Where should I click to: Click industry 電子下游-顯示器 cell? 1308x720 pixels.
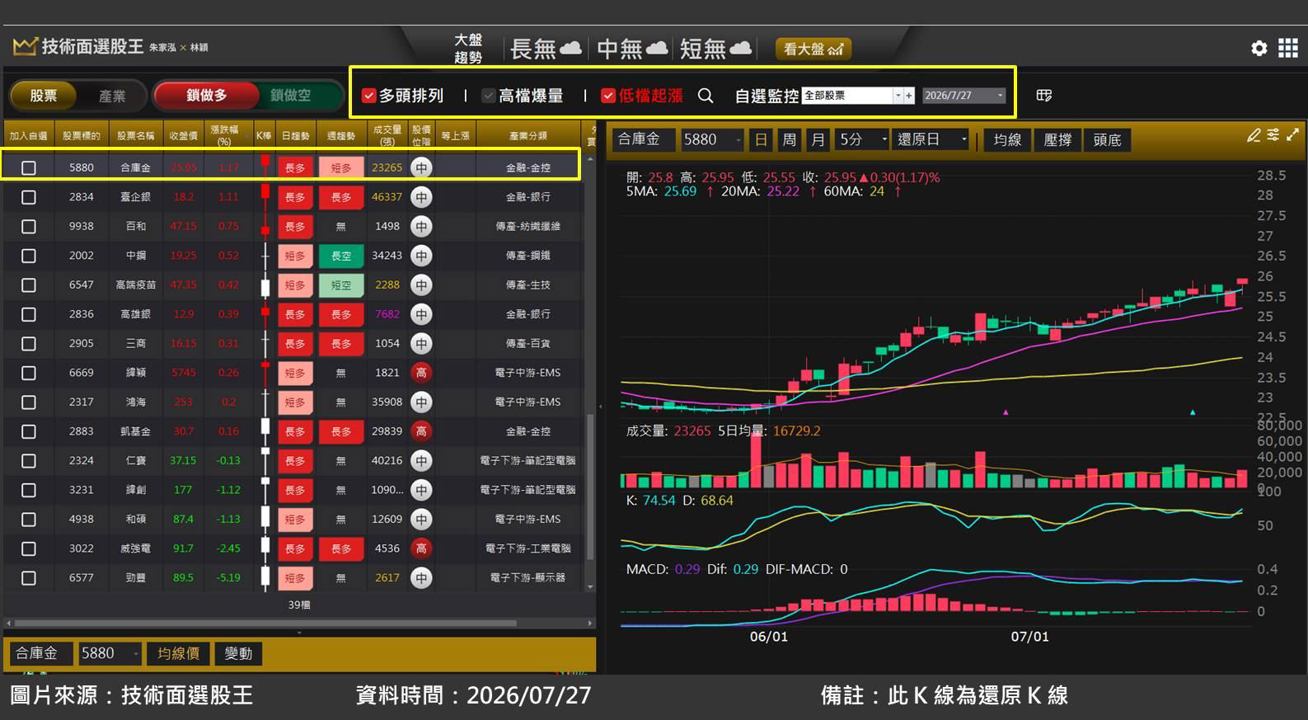(x=527, y=578)
